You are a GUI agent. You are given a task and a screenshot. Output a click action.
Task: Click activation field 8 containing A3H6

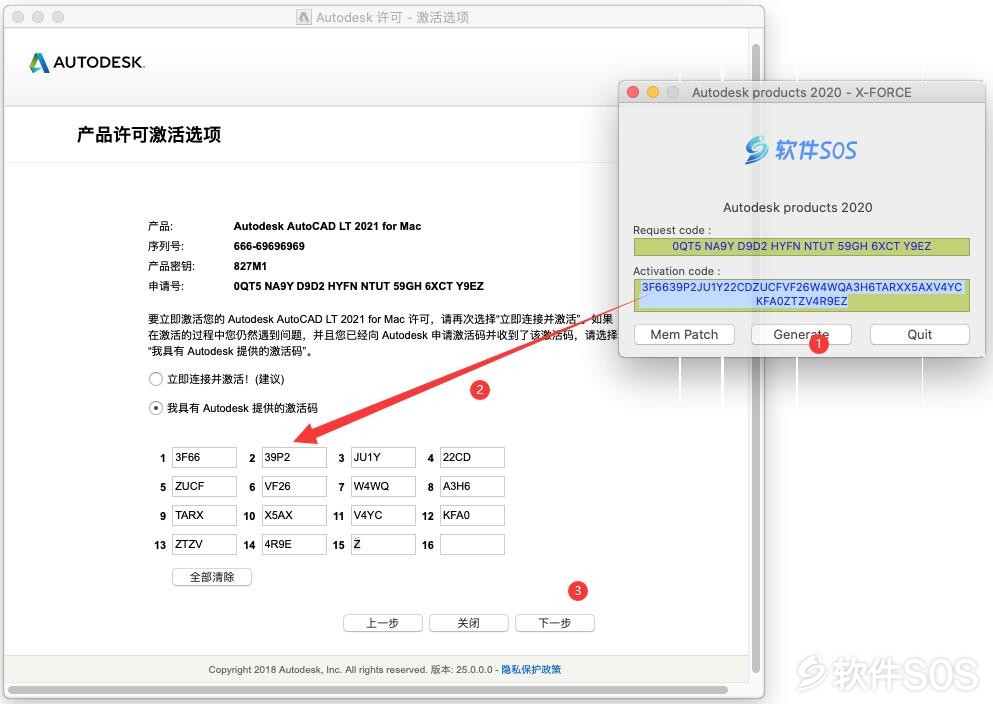pos(472,486)
